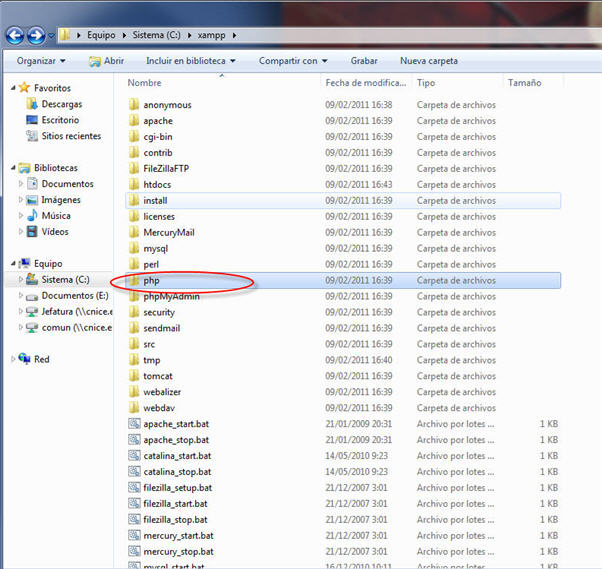The height and width of the screenshot is (569, 602).
Task: Sort by Nombre column header
Action: (x=145, y=83)
